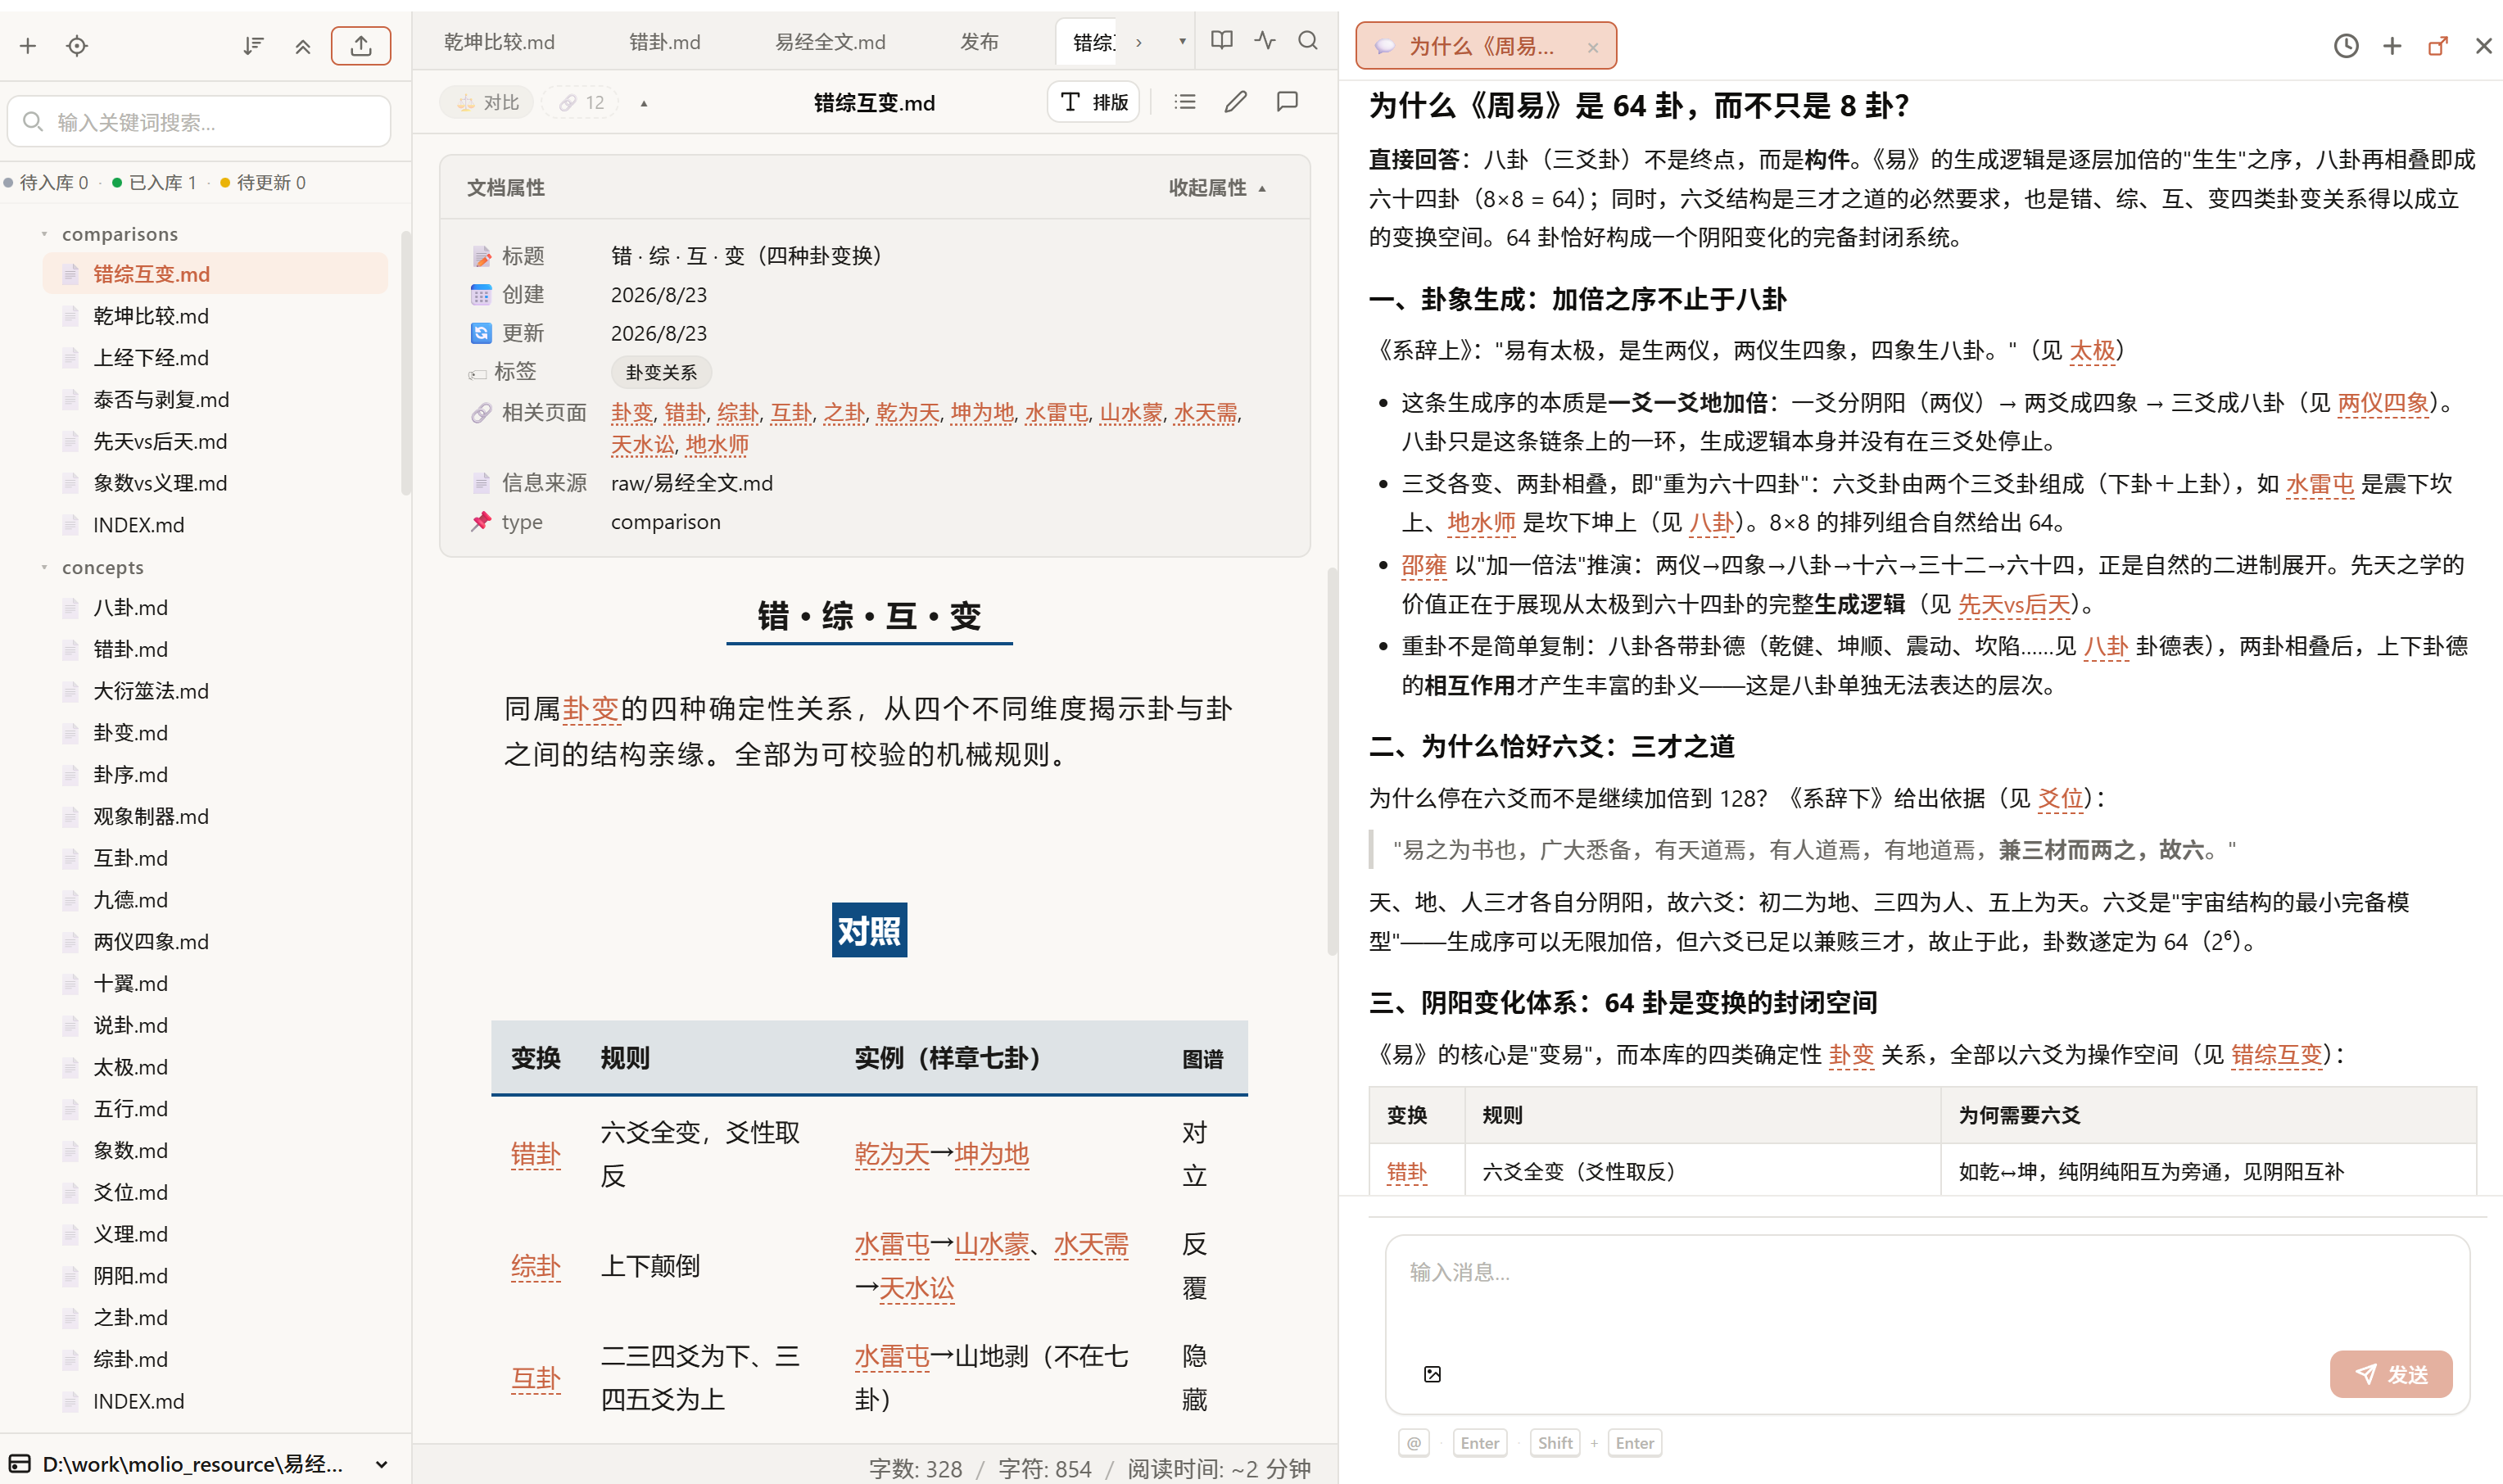Focus the keyword search field
Screen dimensions: 2503x1484
pos(199,122)
